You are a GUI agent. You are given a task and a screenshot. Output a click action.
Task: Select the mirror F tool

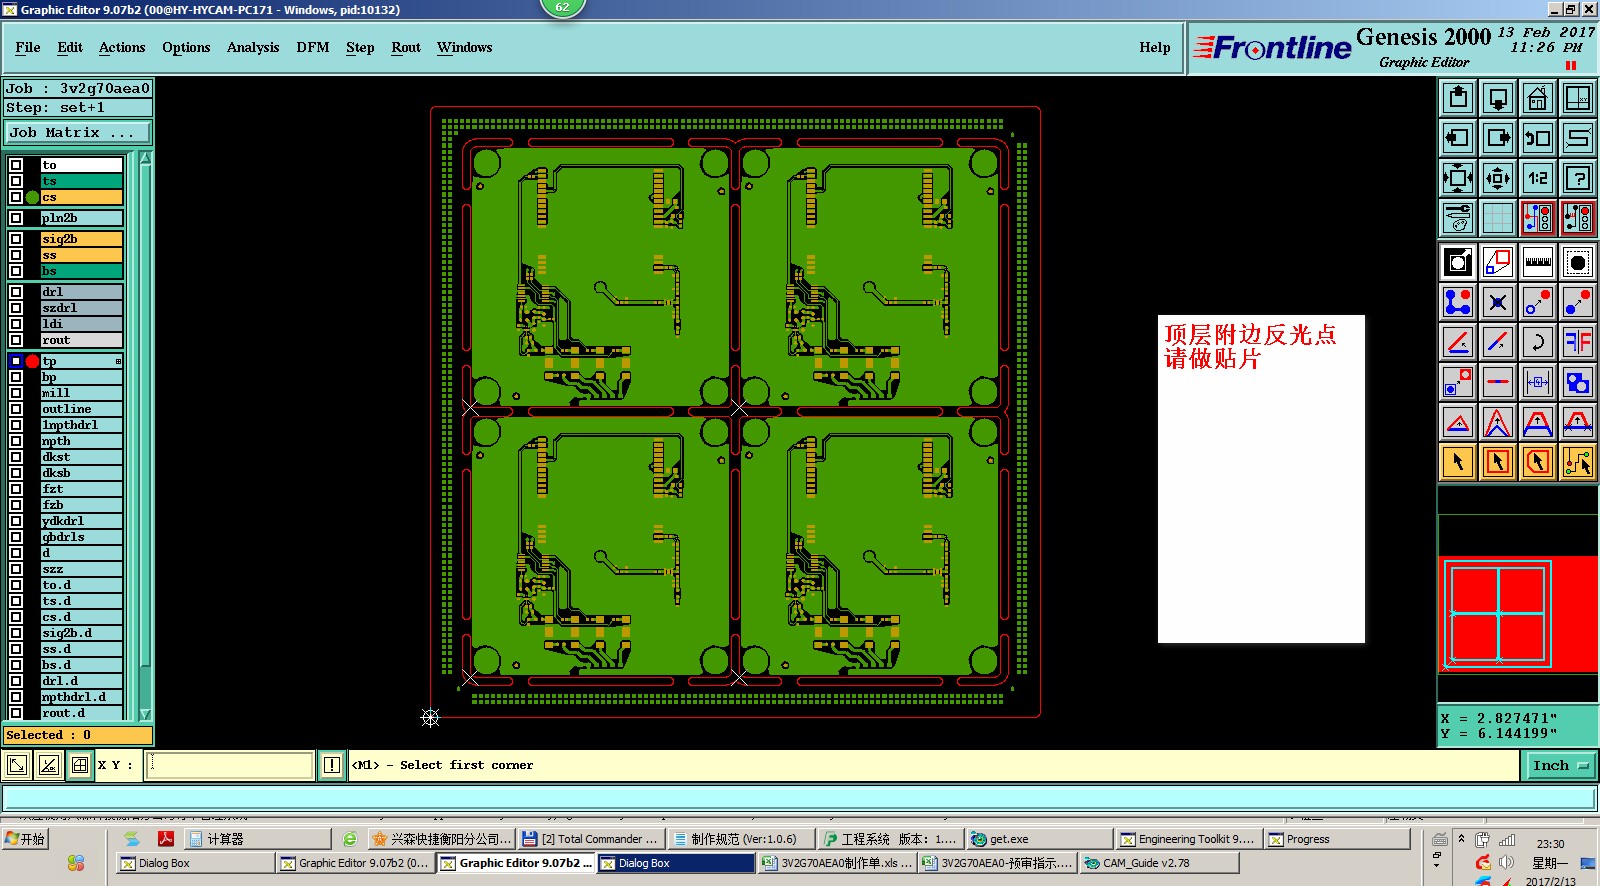[x=1578, y=342]
